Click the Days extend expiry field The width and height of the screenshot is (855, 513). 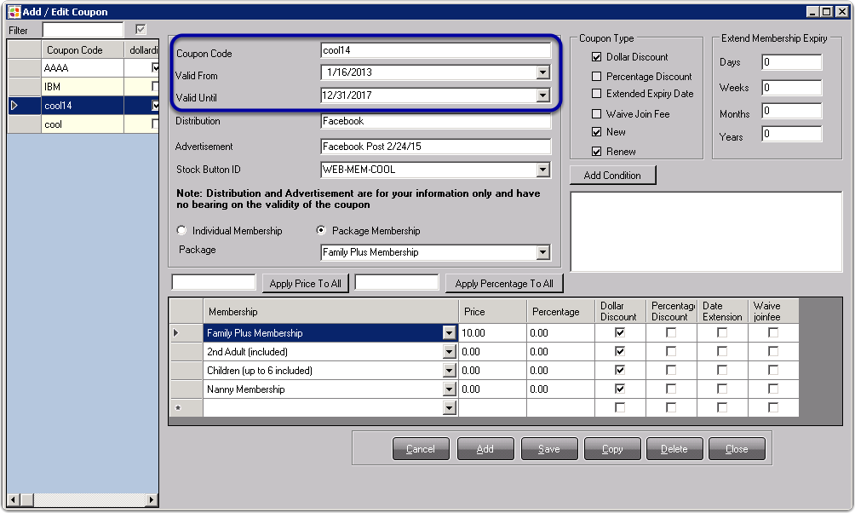click(791, 62)
